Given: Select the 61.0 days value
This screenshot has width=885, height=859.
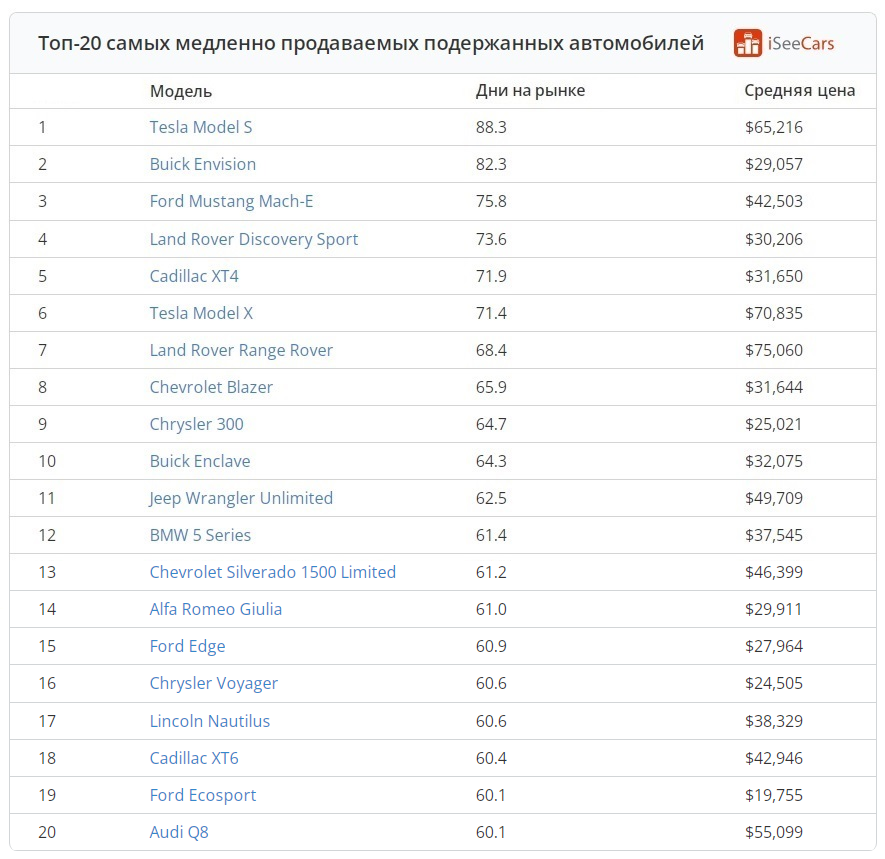Looking at the screenshot, I should point(491,610).
